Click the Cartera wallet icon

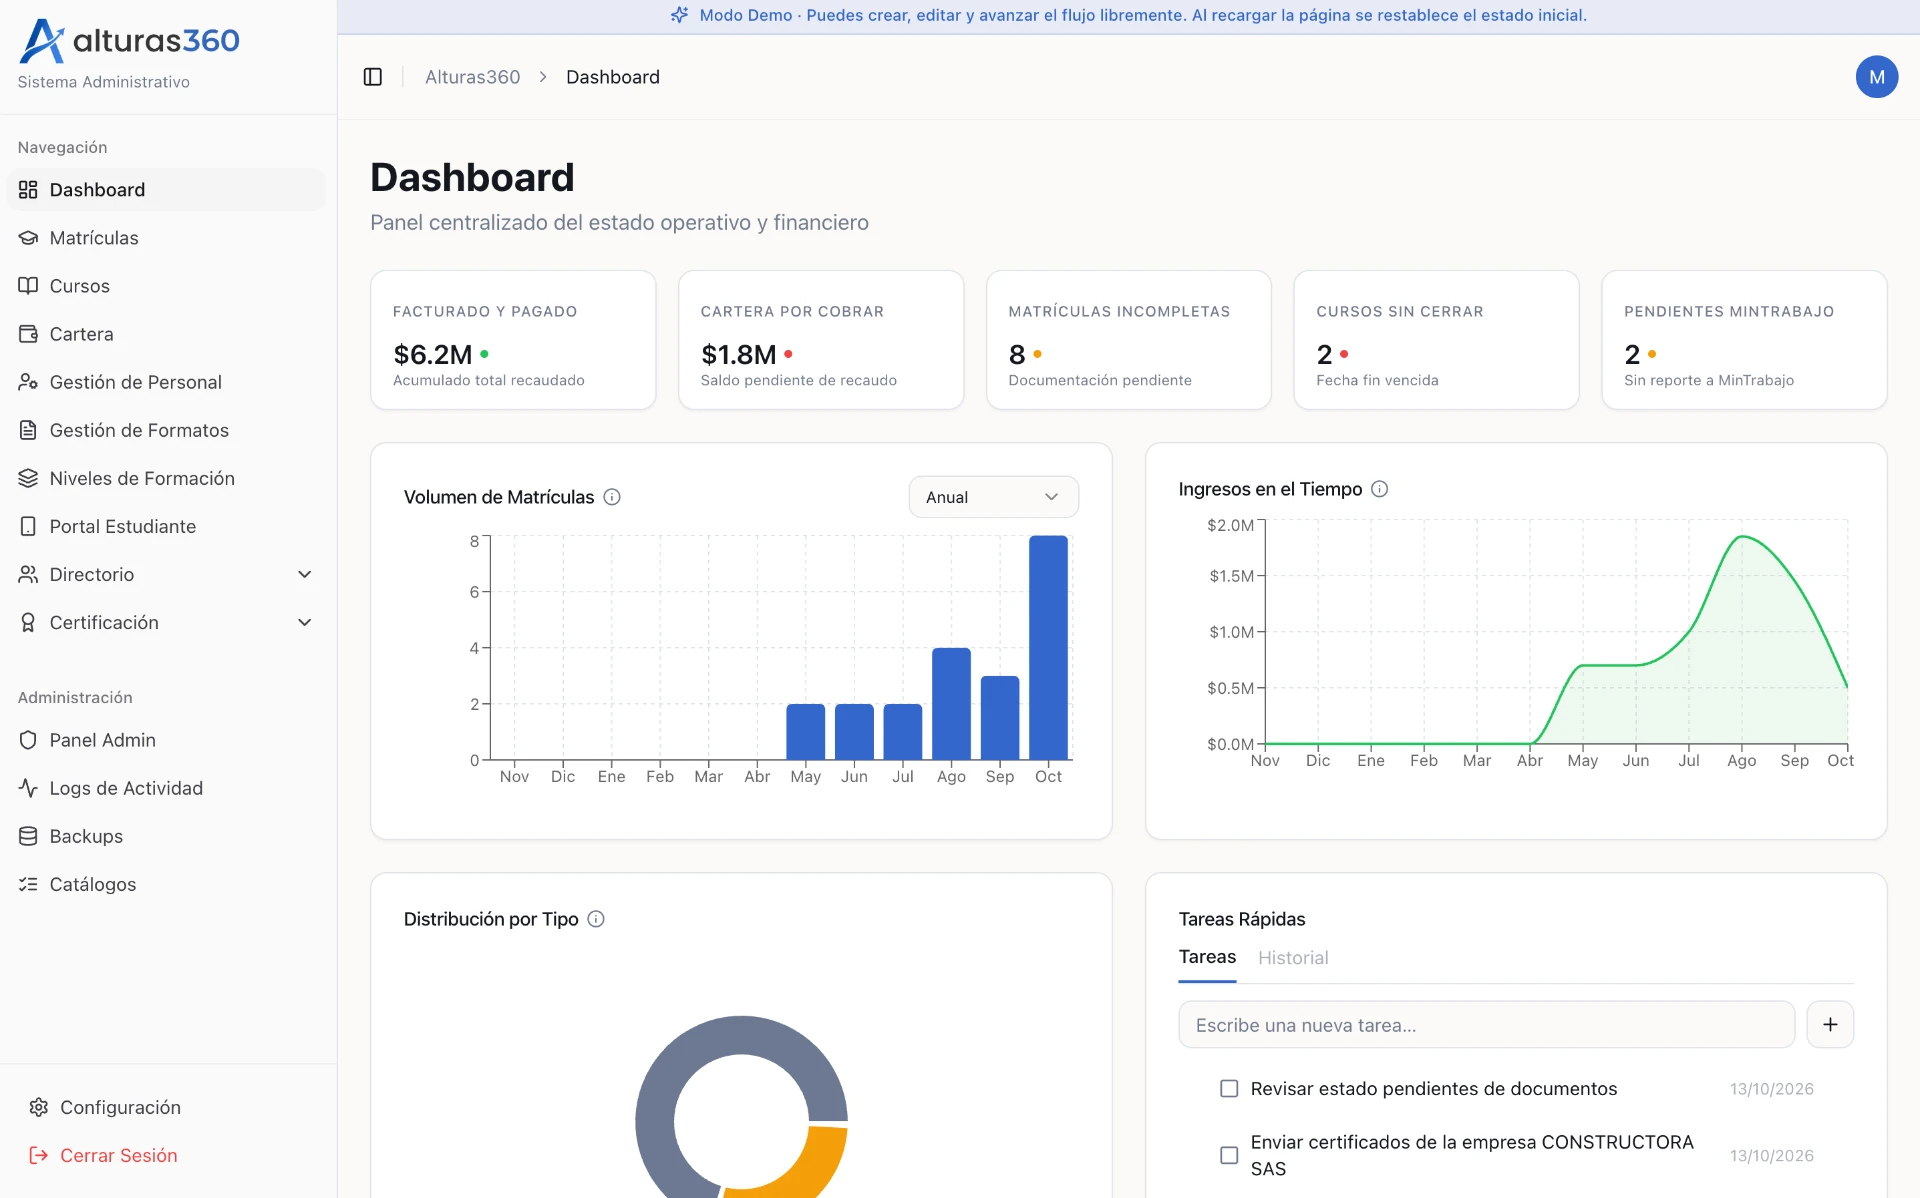[x=28, y=334]
